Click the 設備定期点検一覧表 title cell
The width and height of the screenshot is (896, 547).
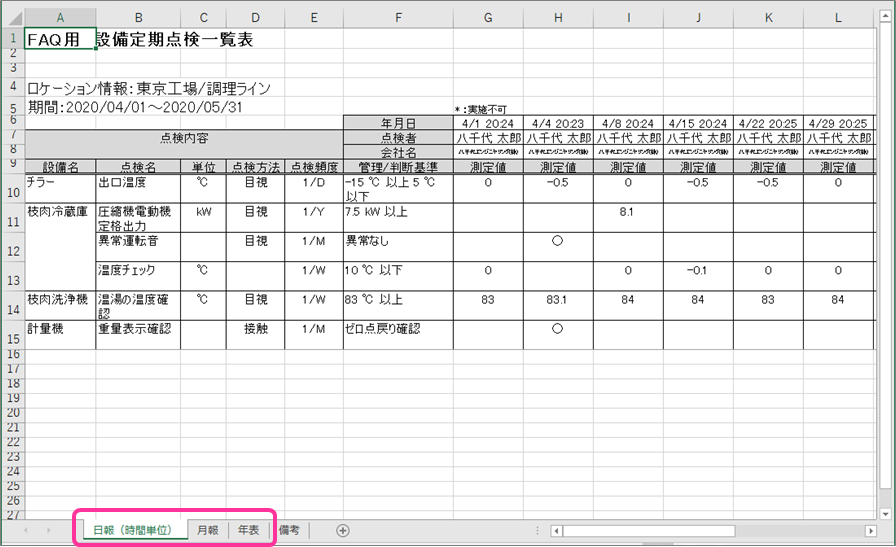(175, 40)
